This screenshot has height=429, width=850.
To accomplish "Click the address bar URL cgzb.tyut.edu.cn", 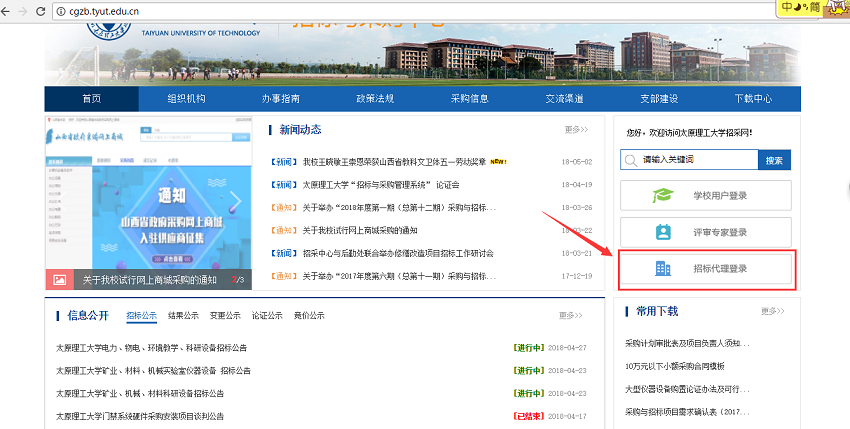I will [104, 11].
